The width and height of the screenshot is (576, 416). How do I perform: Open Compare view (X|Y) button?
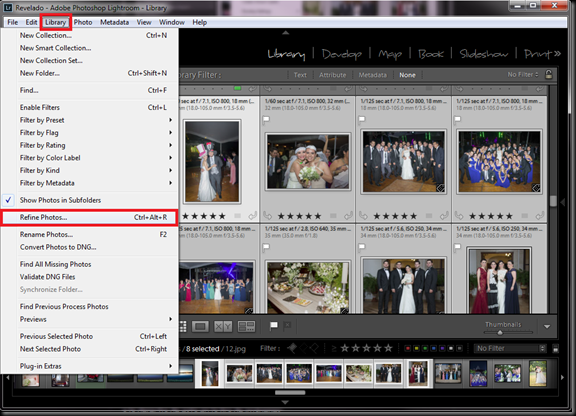point(223,326)
